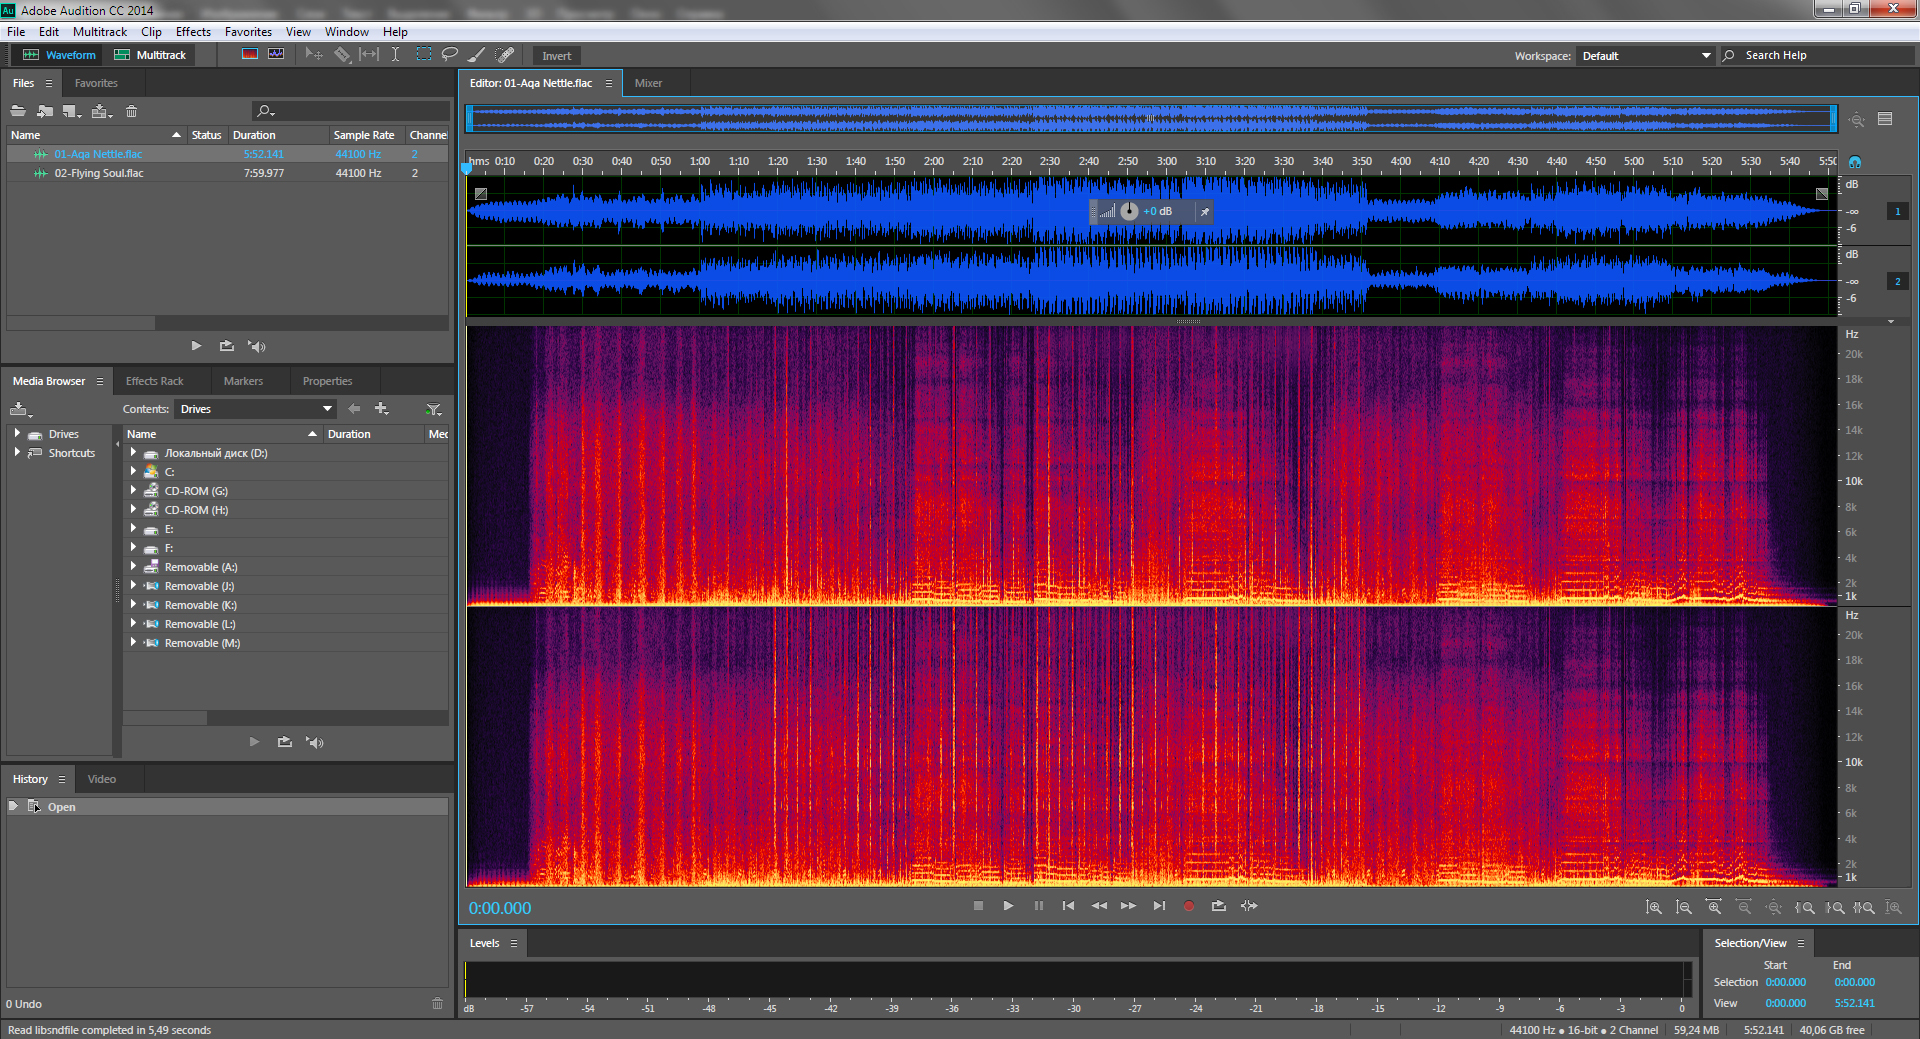This screenshot has height=1039, width=1920.
Task: Click the Invert button
Action: tap(557, 56)
